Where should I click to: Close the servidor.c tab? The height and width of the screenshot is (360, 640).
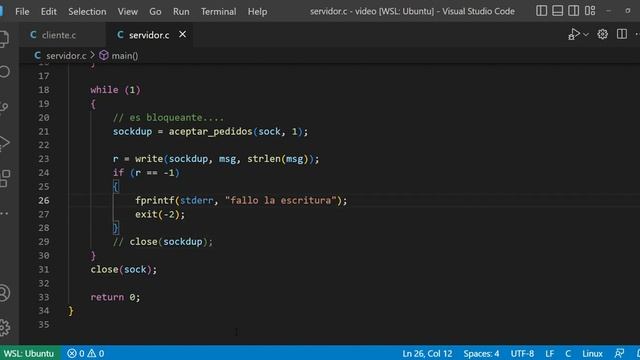pyautogui.click(x=182, y=35)
